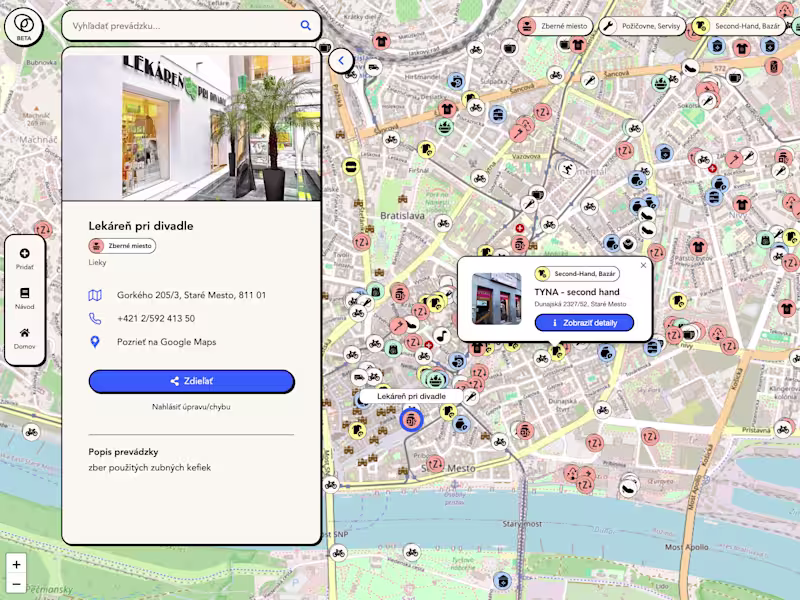Click Second-Hand, Bazár tag in popup

[577, 273]
